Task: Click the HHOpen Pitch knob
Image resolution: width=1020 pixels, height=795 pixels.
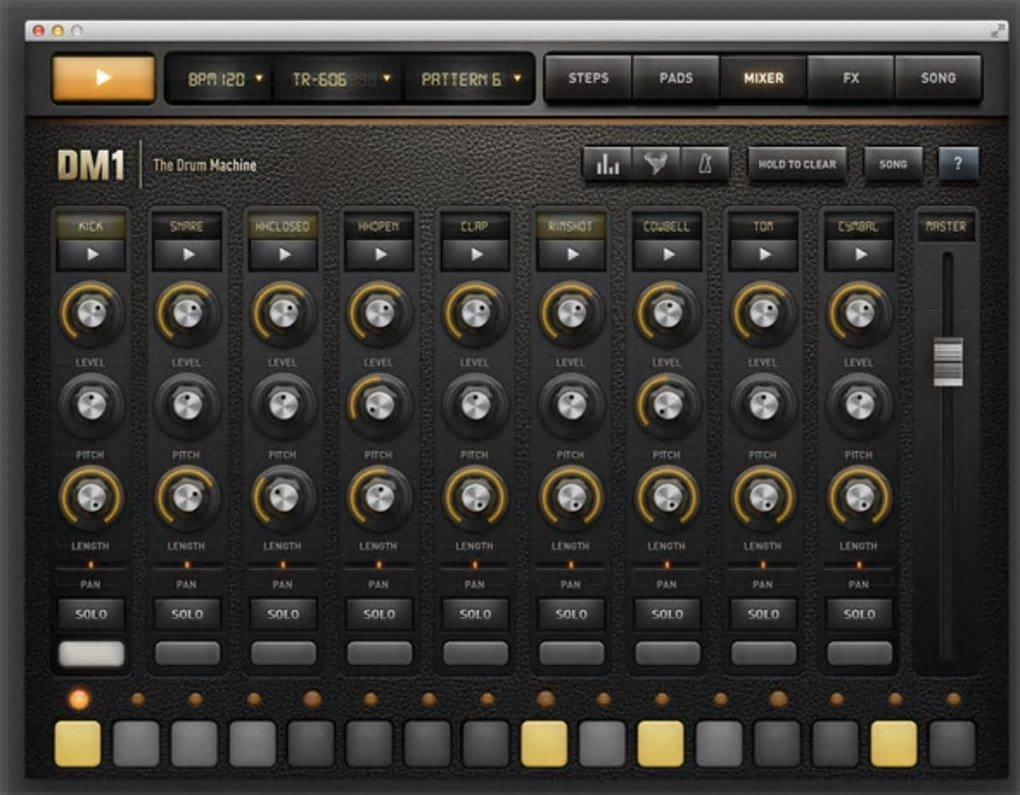Action: click(379, 405)
